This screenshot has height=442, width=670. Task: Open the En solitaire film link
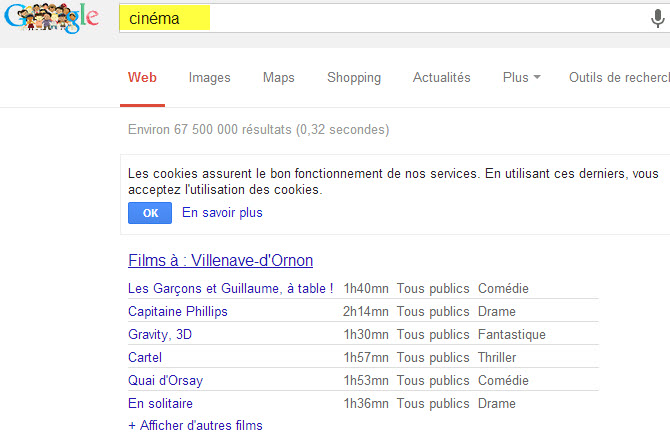pyautogui.click(x=160, y=404)
